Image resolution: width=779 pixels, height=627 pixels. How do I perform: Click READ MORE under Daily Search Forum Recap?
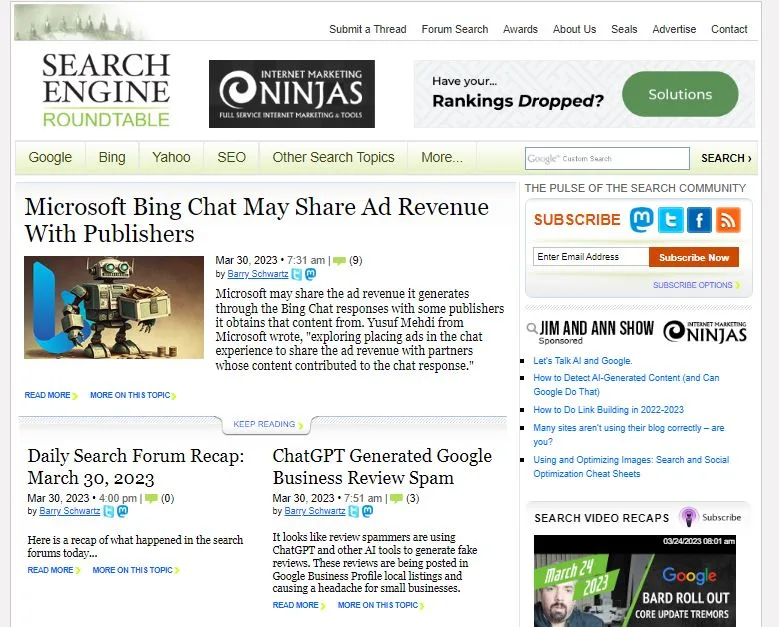(x=54, y=570)
